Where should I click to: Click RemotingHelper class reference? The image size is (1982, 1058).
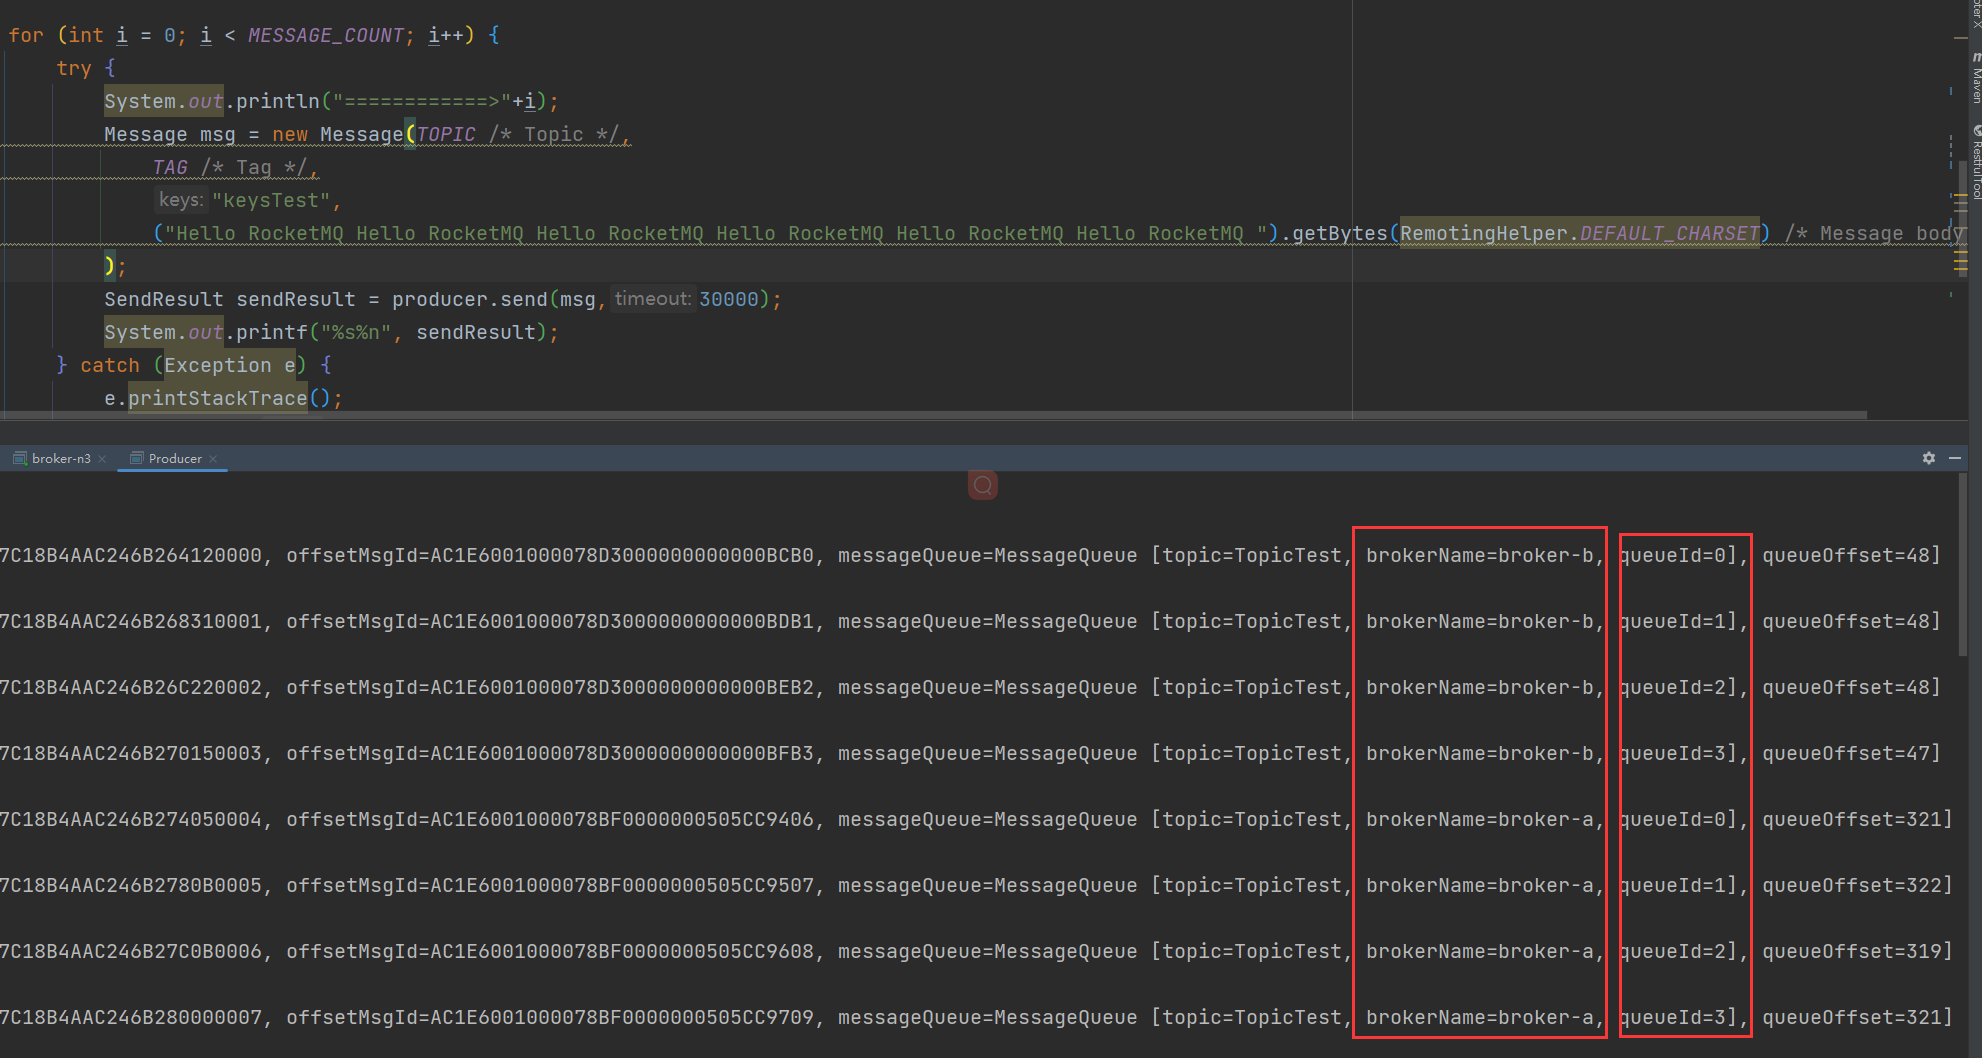point(1484,233)
